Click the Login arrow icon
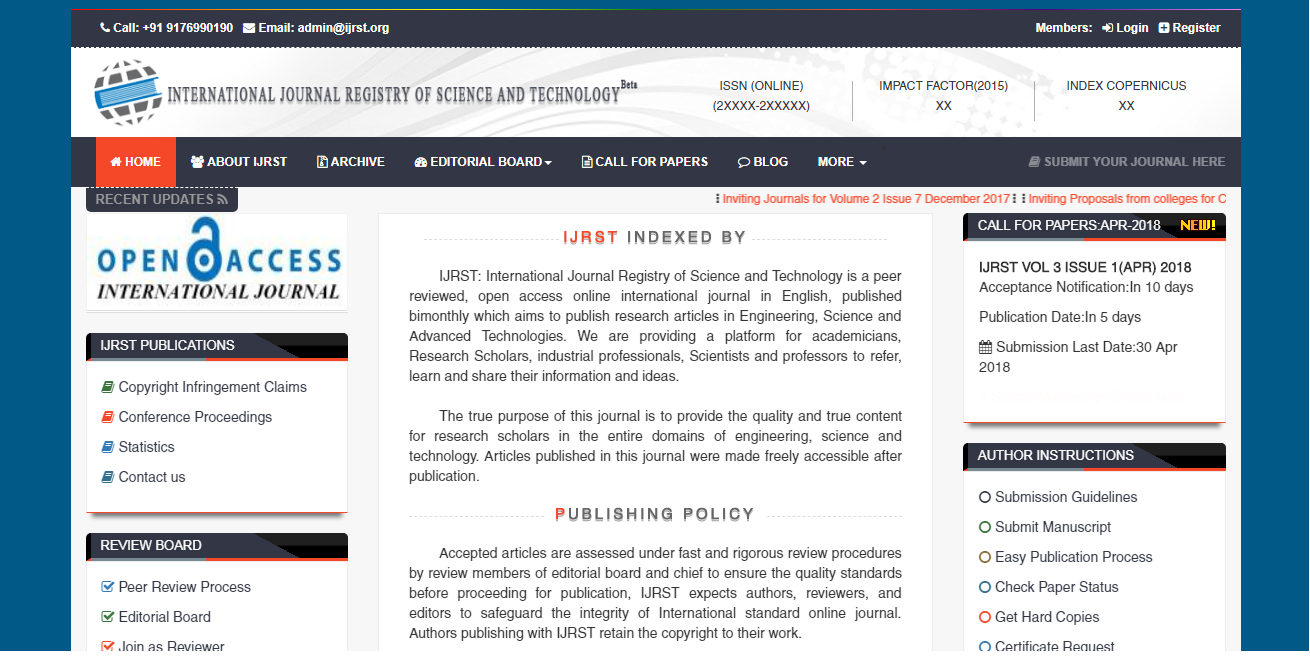This screenshot has height=662, width=1310. [x=1107, y=28]
